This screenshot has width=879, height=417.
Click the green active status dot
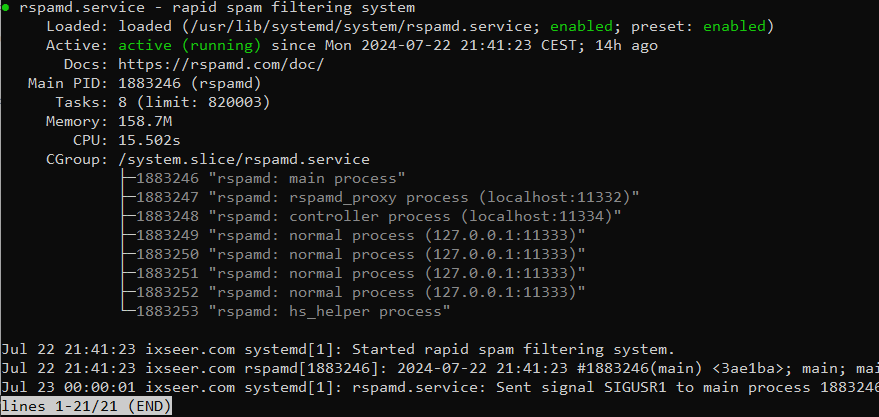pos(8,8)
